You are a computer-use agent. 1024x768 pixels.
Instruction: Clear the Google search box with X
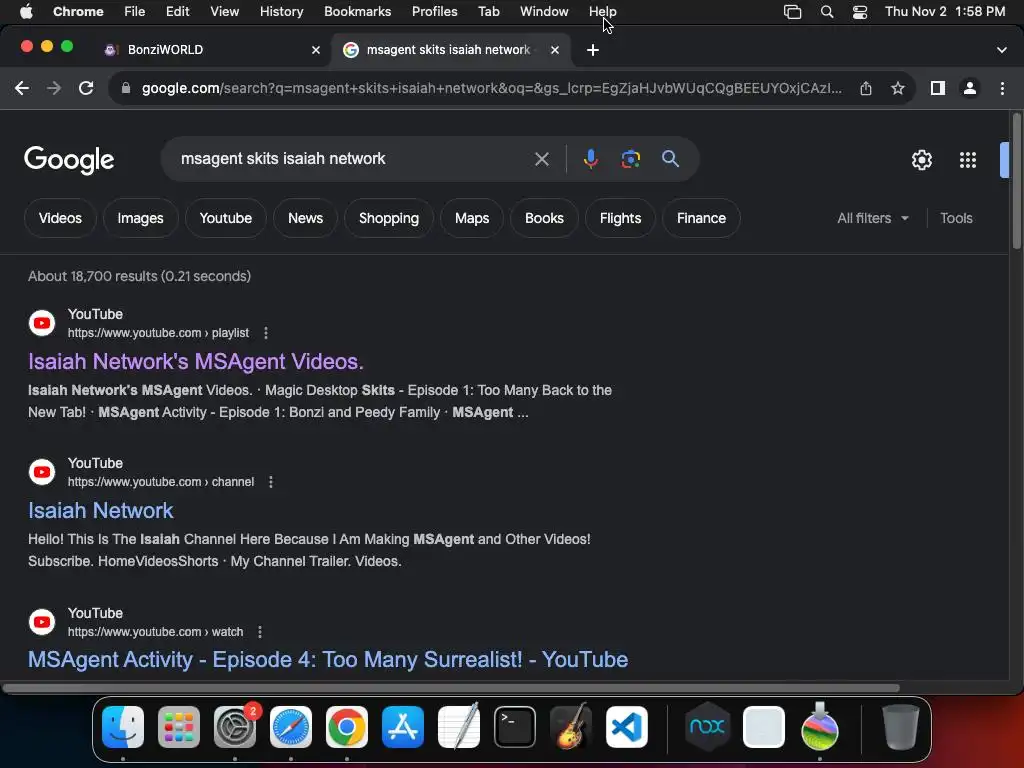point(541,159)
